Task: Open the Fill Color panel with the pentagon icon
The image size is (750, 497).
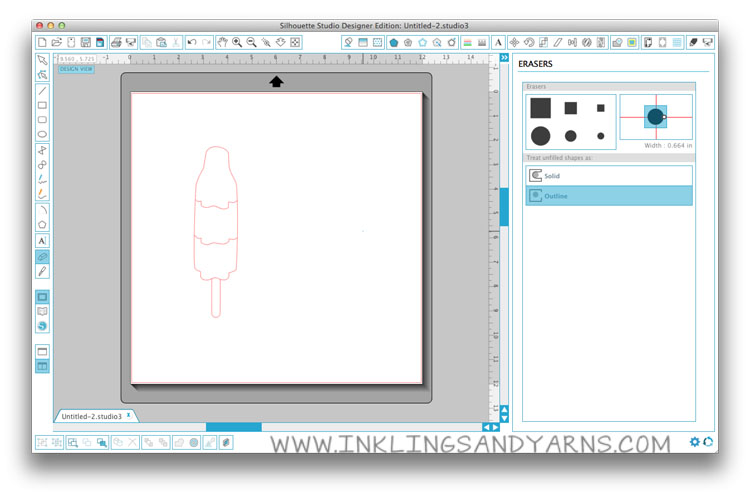Action: 394,43
